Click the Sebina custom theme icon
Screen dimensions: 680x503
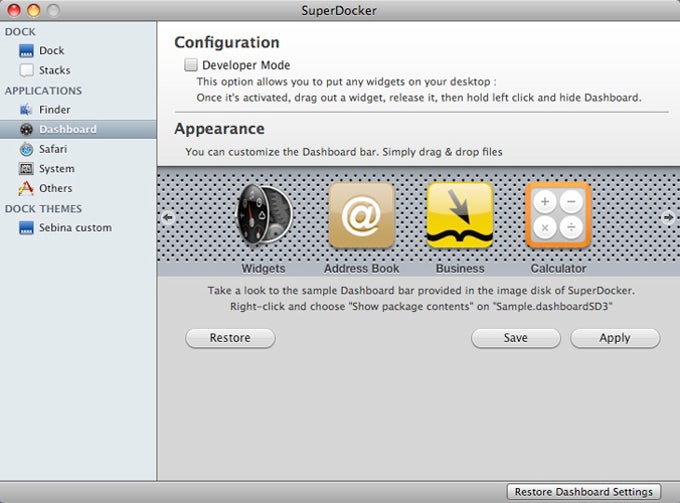26,228
